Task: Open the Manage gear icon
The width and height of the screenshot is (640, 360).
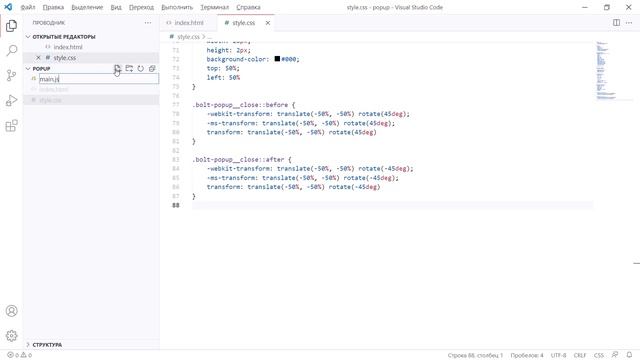Action: [11, 336]
